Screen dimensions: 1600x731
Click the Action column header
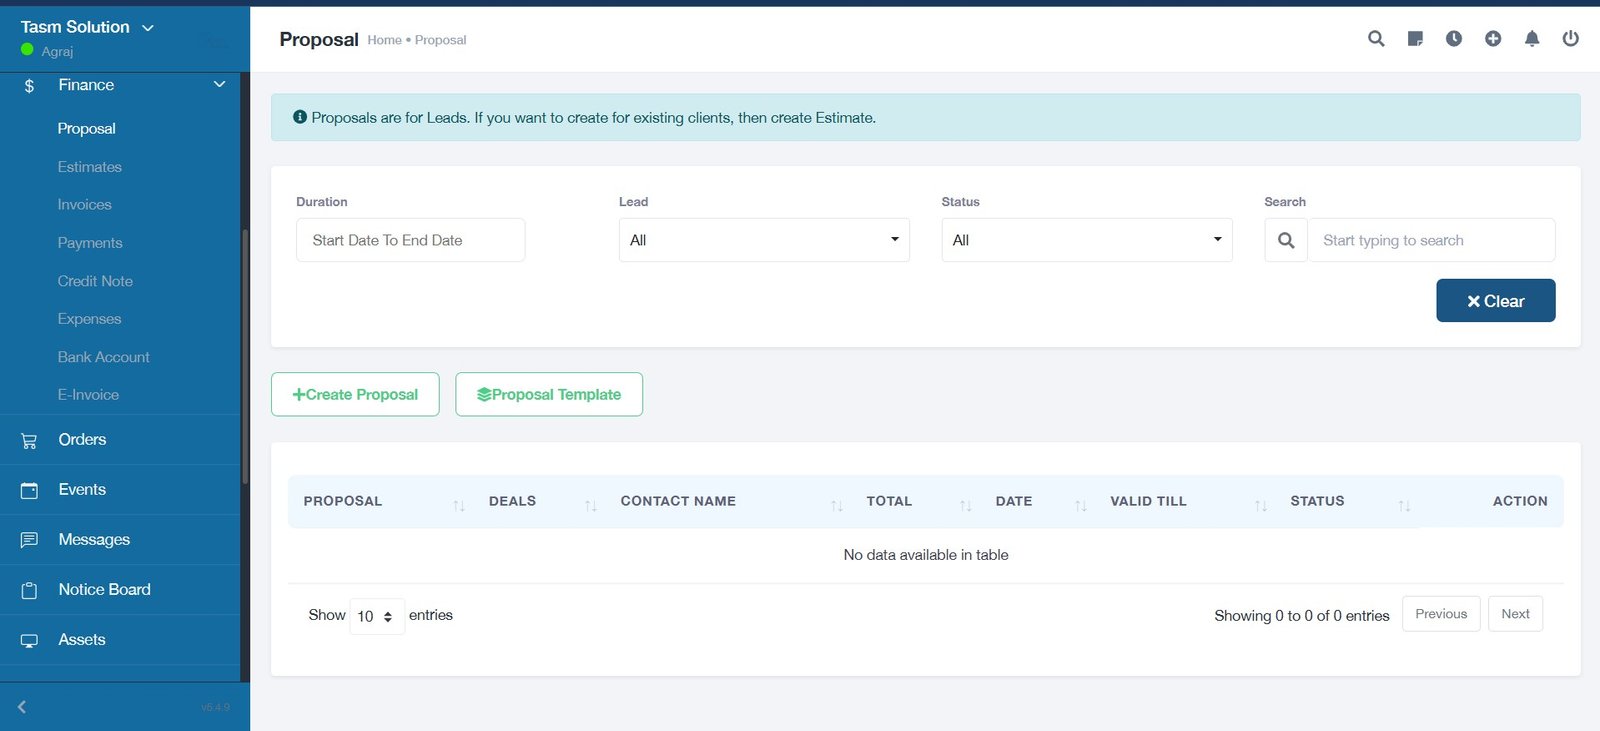[x=1520, y=501]
